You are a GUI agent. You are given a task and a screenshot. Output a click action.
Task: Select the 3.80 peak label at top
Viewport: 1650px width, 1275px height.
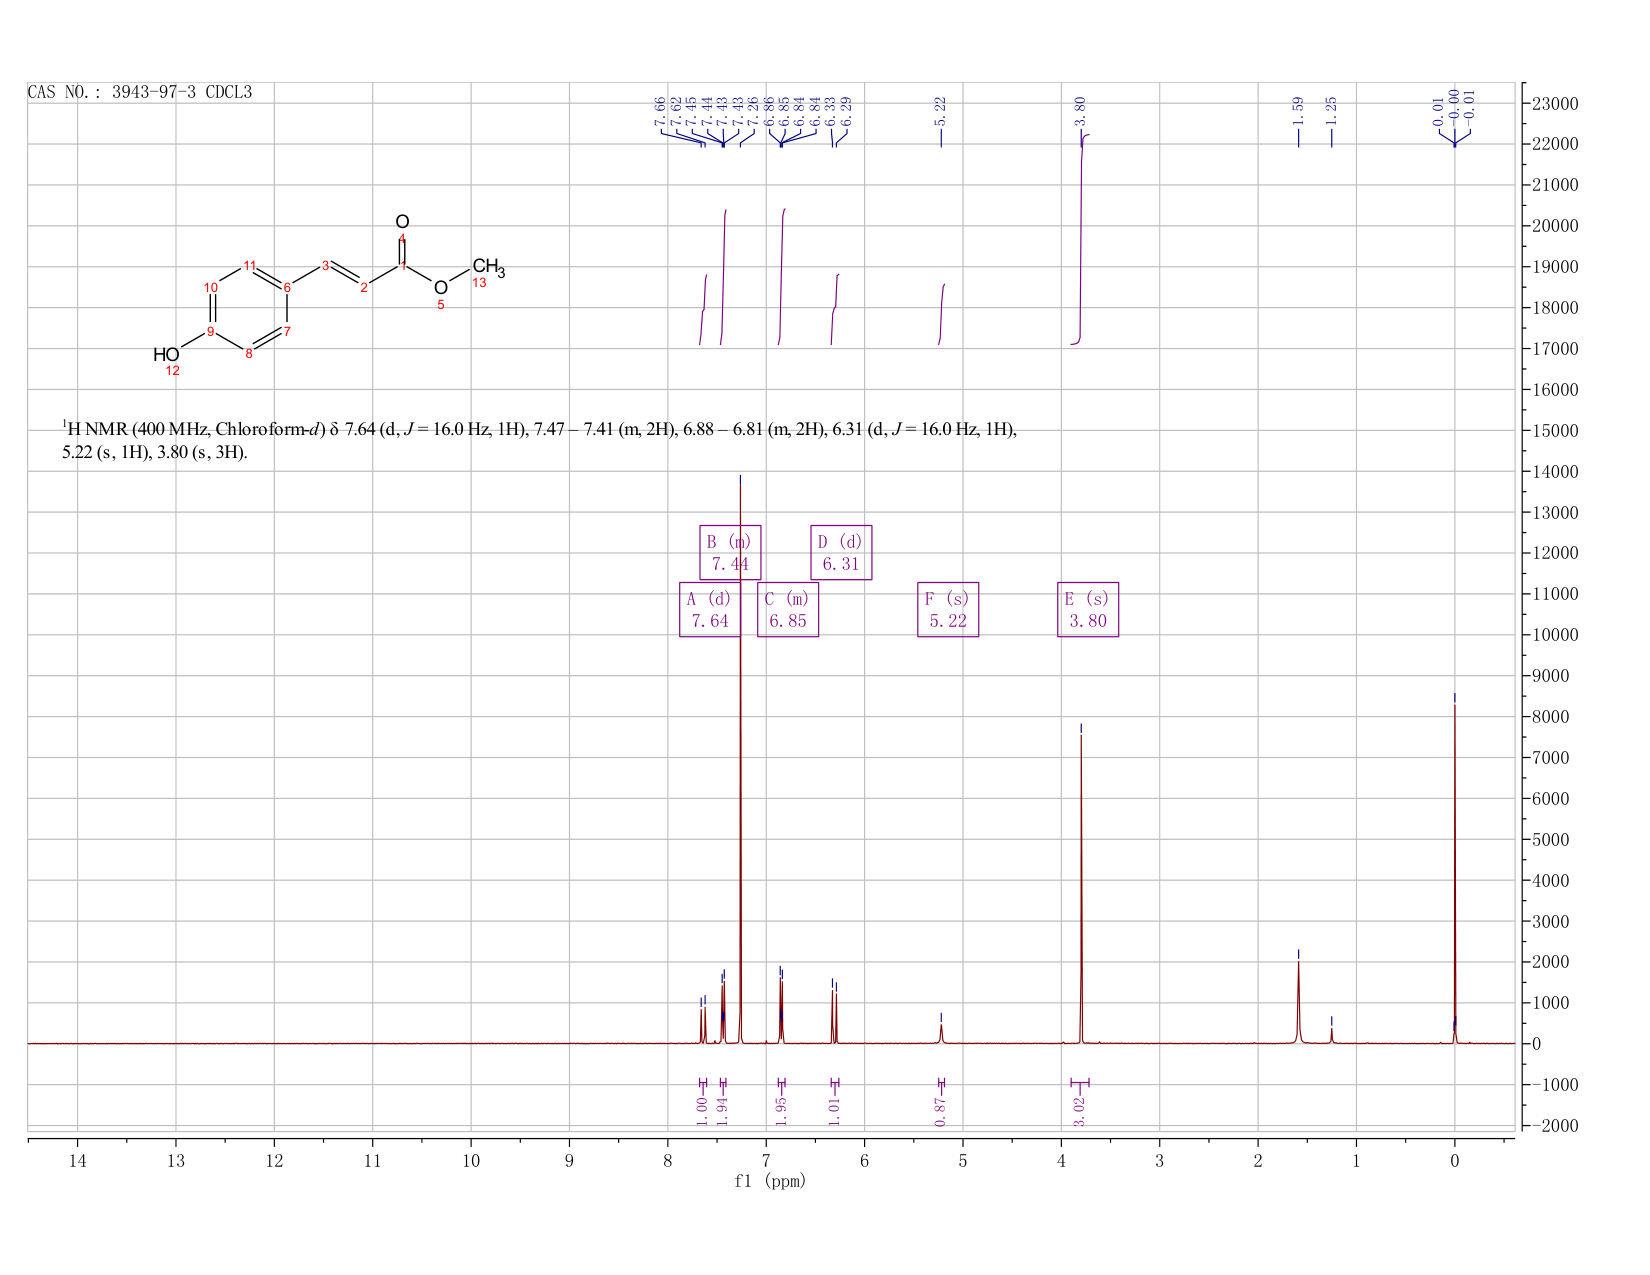pyautogui.click(x=1081, y=111)
